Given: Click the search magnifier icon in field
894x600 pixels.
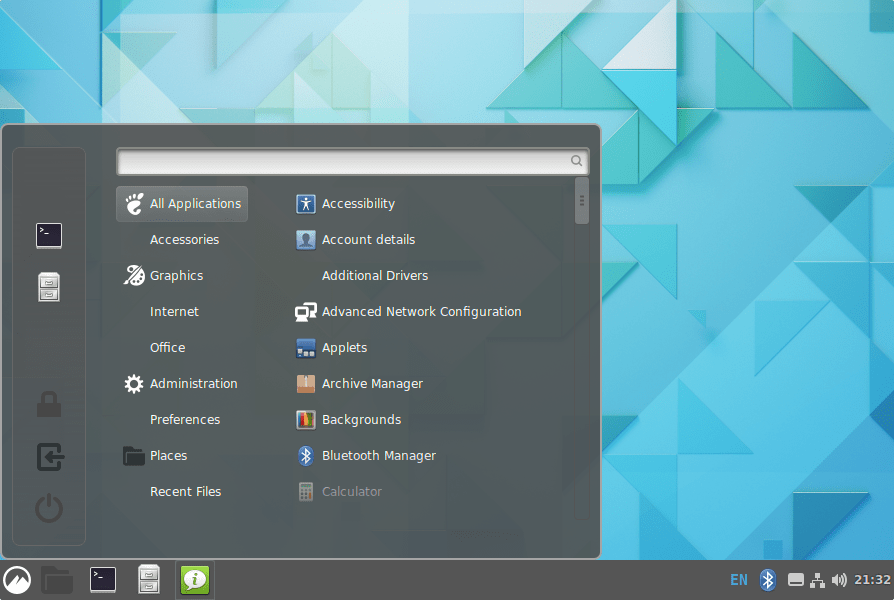Looking at the screenshot, I should pos(576,161).
